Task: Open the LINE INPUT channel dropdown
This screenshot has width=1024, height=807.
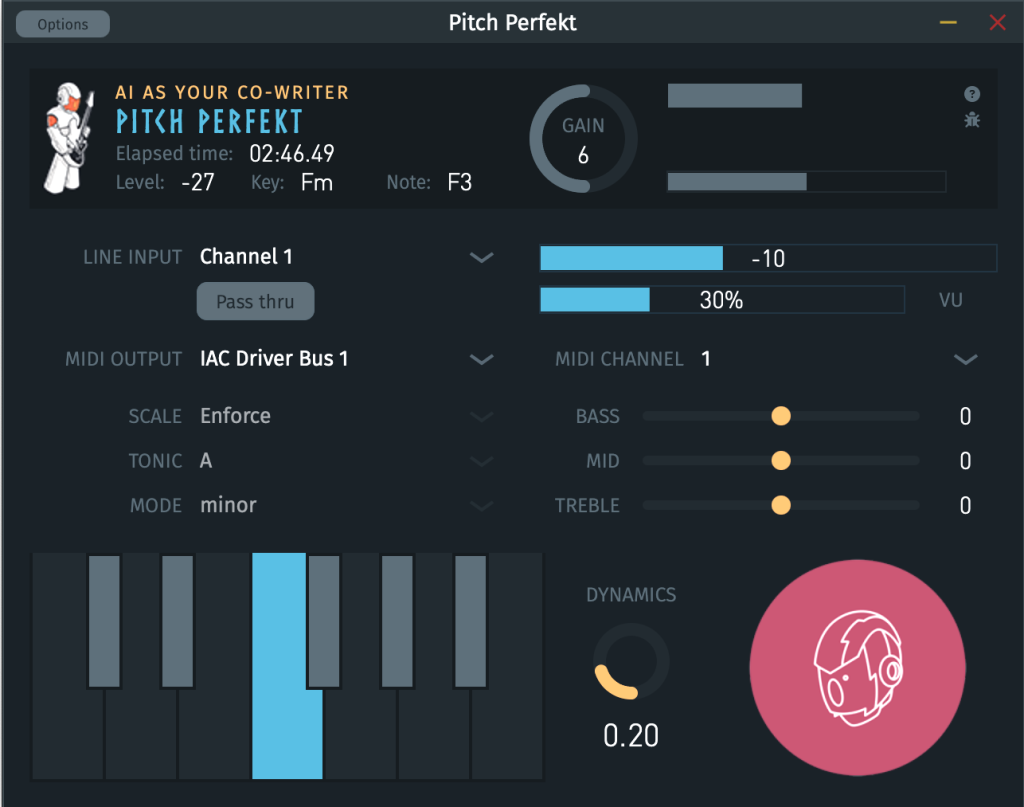Action: tap(482, 257)
